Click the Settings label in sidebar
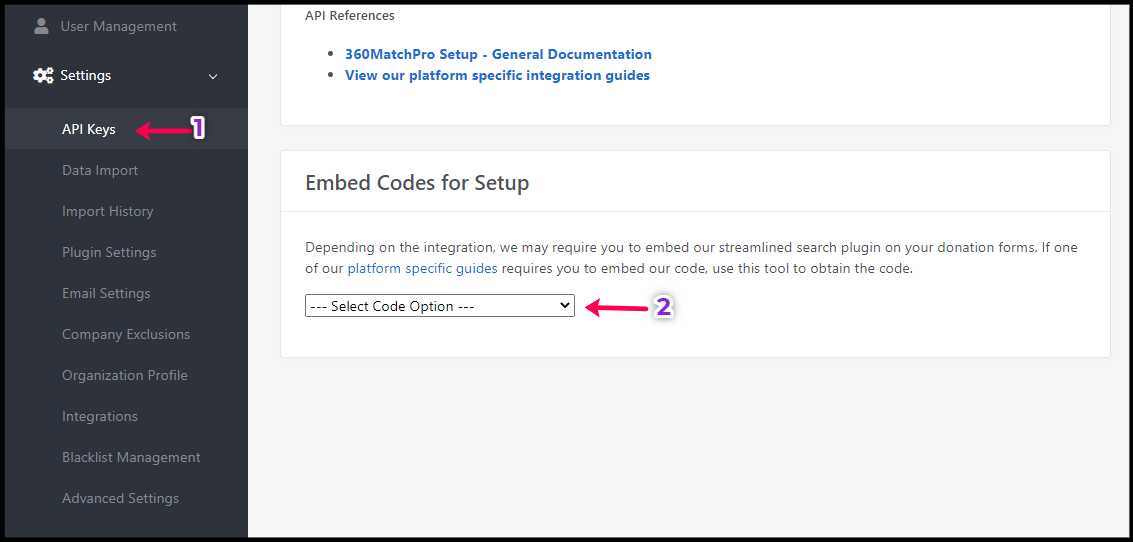Image resolution: width=1133 pixels, height=542 pixels. click(86, 76)
